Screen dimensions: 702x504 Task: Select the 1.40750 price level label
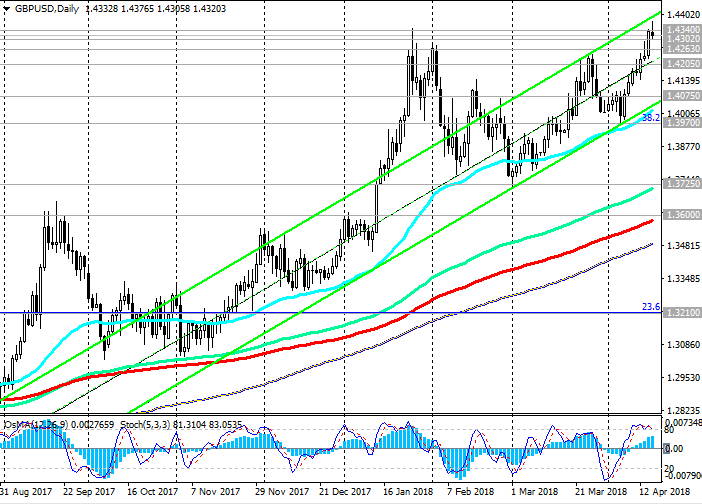click(x=682, y=96)
